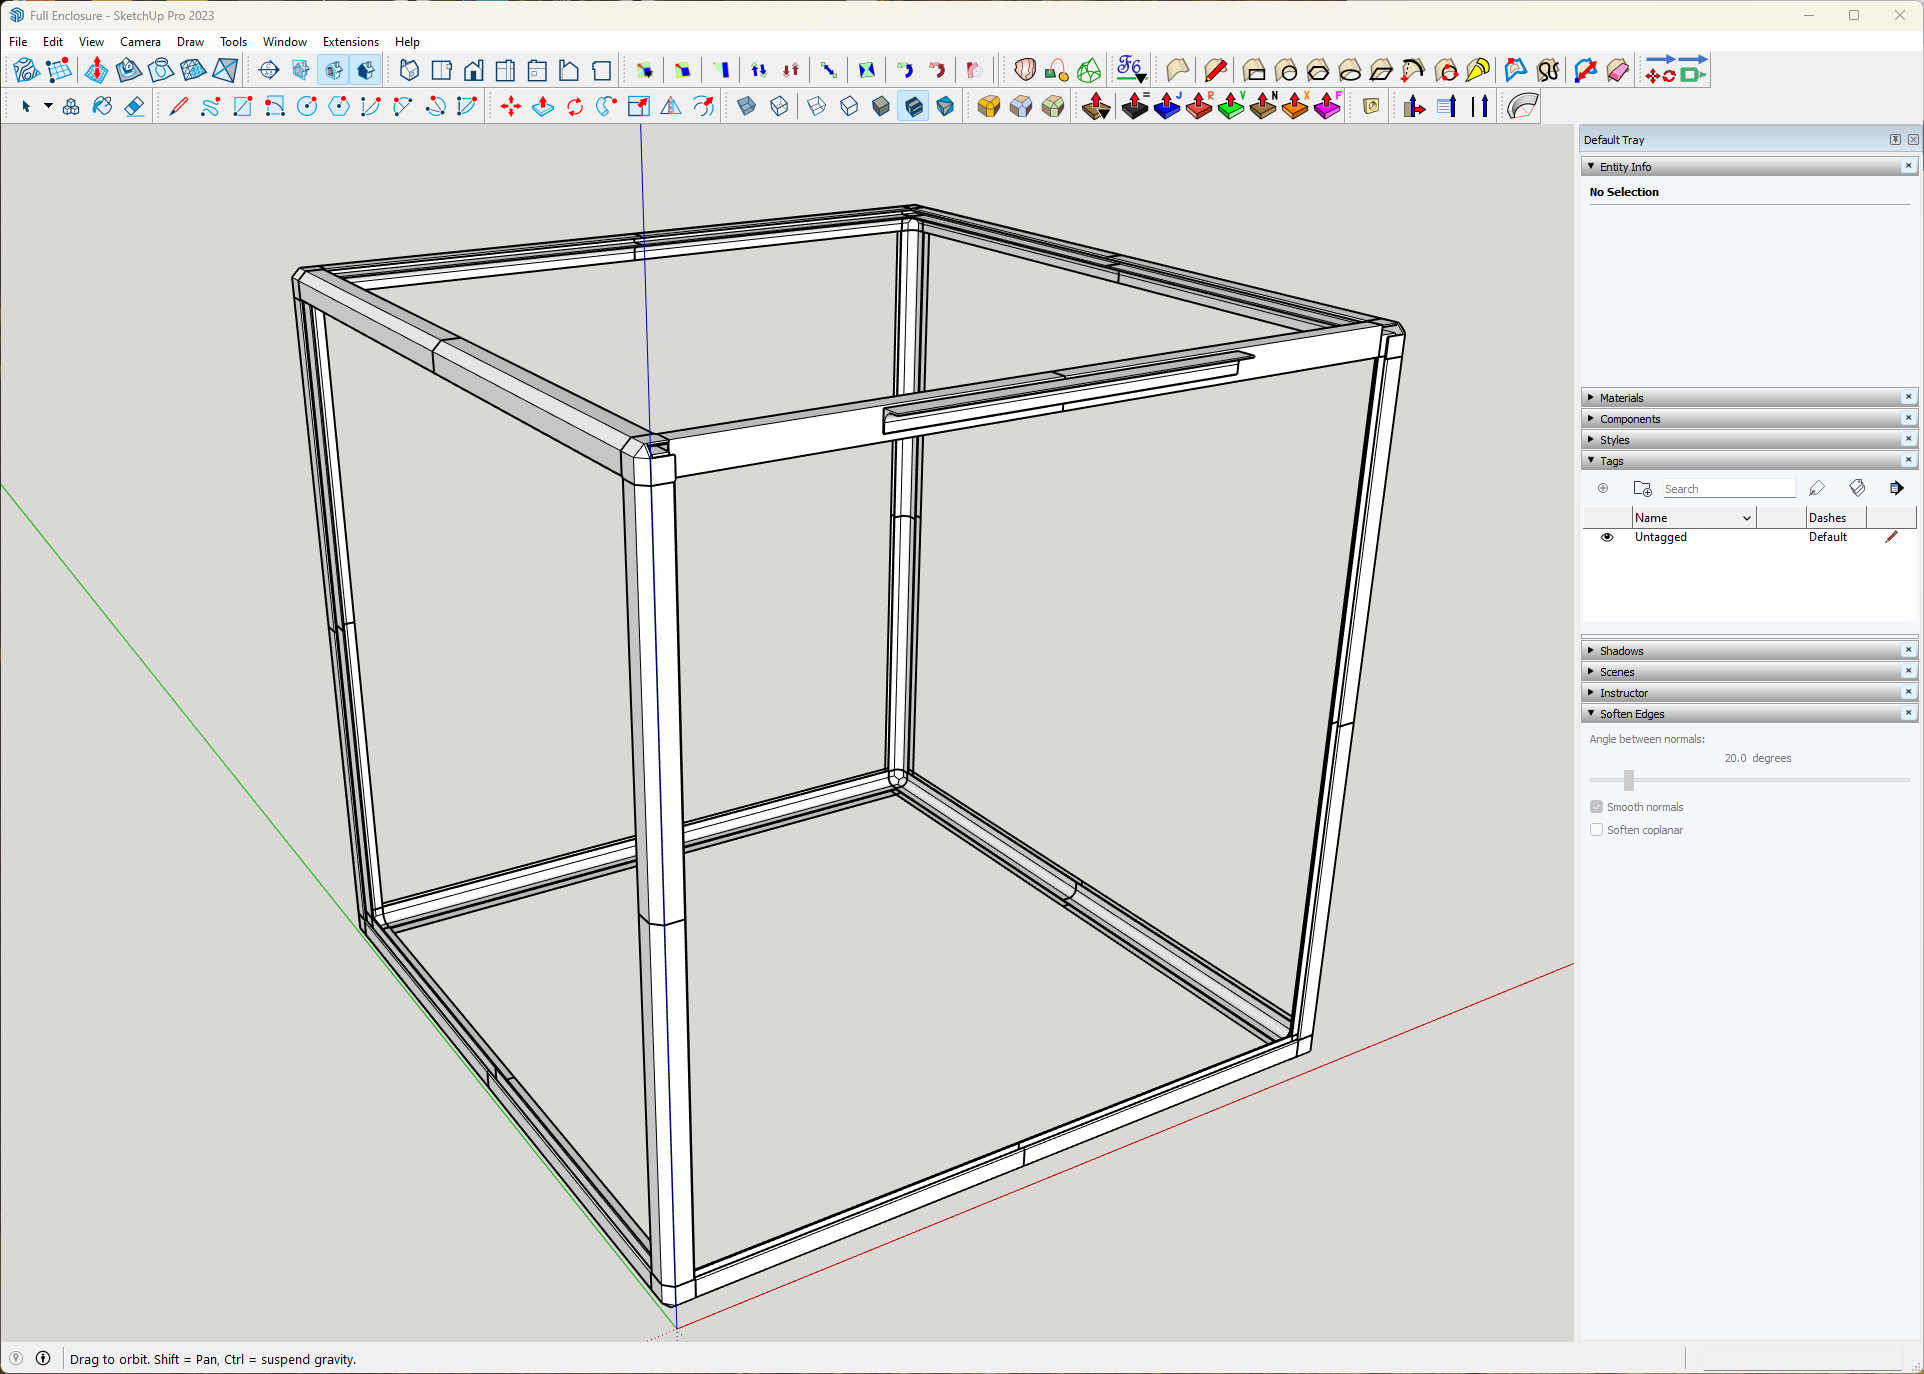The height and width of the screenshot is (1374, 1924).
Task: Toggle X-Ray face style
Action: point(746,106)
